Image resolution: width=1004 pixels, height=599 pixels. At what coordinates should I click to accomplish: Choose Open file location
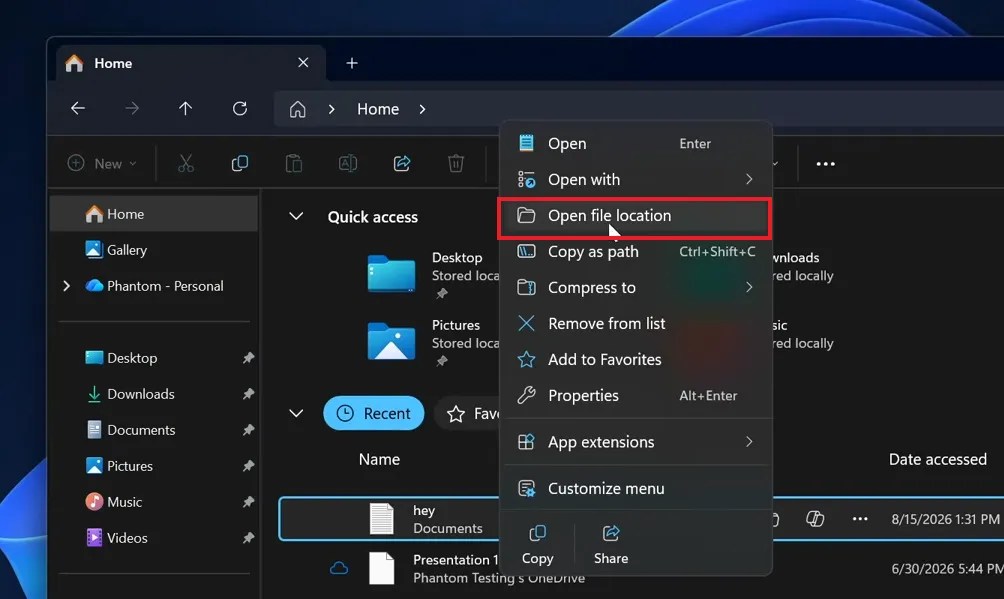point(635,216)
